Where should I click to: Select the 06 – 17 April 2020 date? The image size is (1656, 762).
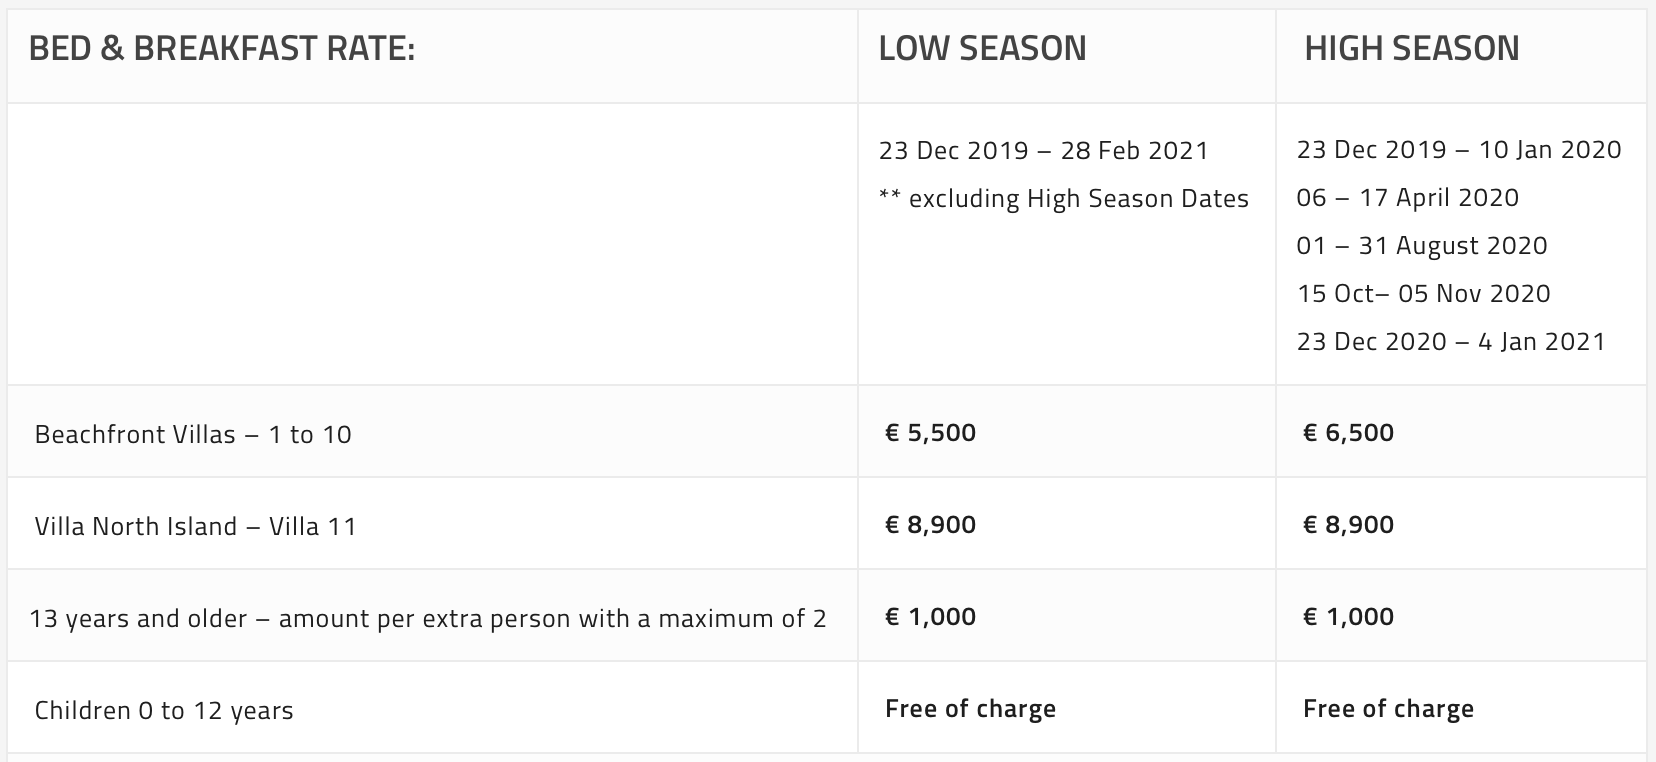click(1408, 197)
